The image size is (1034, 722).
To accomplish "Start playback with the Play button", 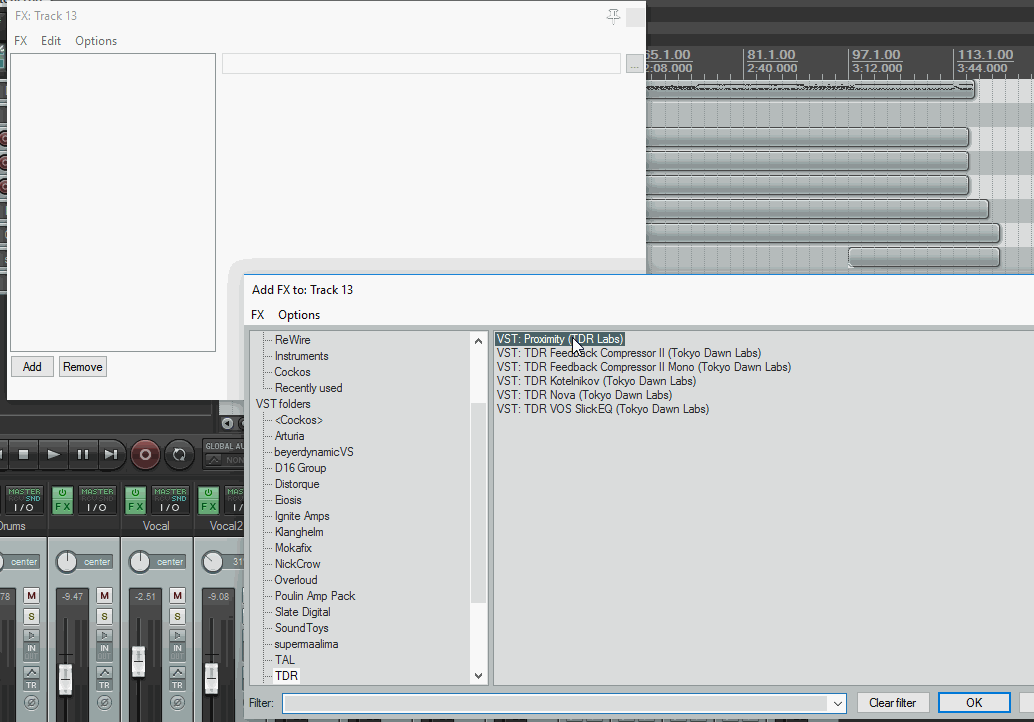I will pos(53,454).
